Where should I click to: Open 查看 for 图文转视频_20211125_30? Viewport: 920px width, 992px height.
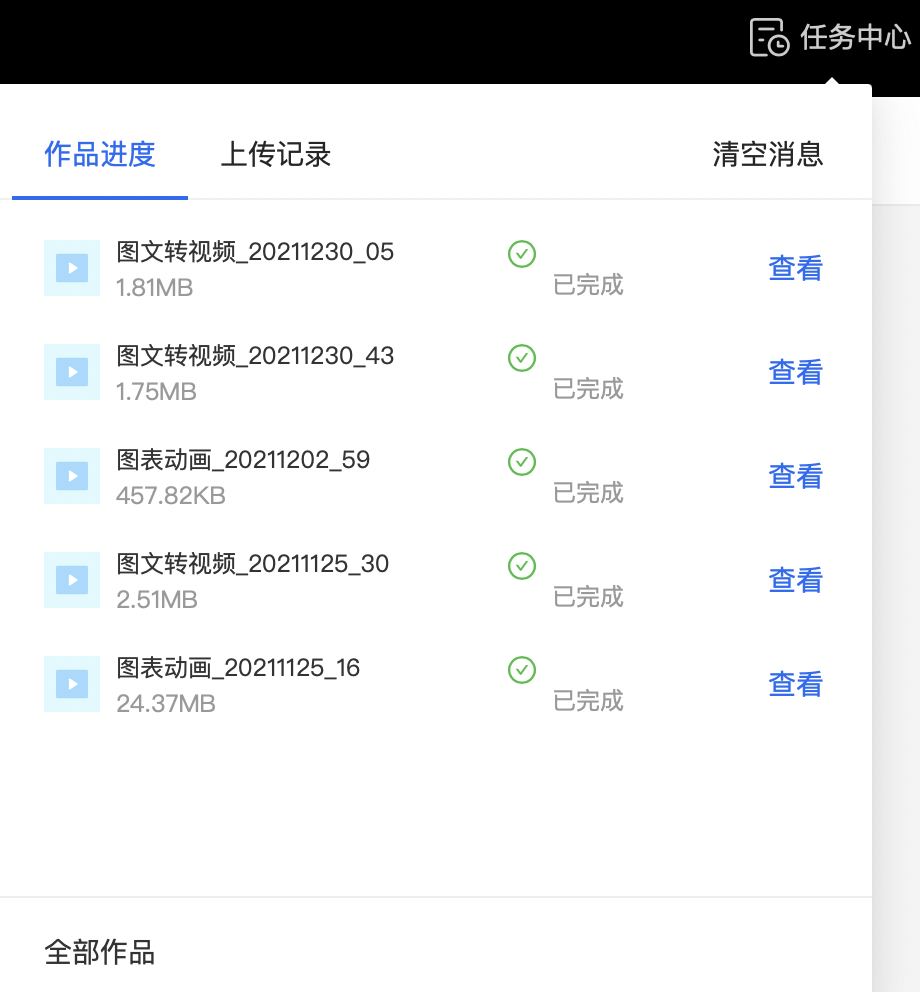coord(795,580)
